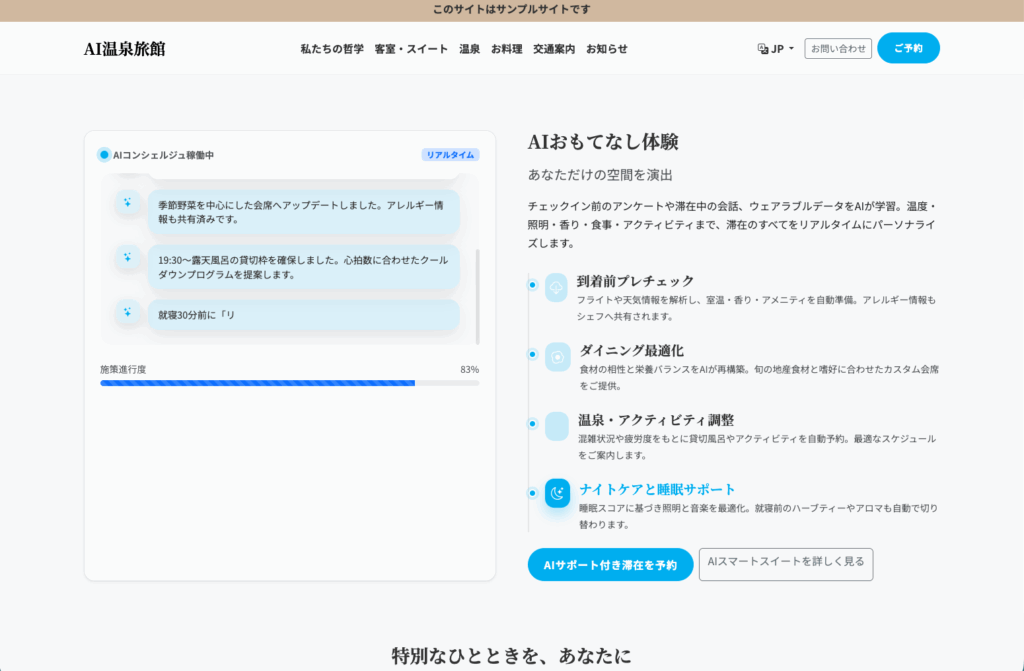Image resolution: width=1024 pixels, height=671 pixels.
Task: Click the sparkle avatar beside the 19:30 露天風呂 message
Action: [128, 258]
